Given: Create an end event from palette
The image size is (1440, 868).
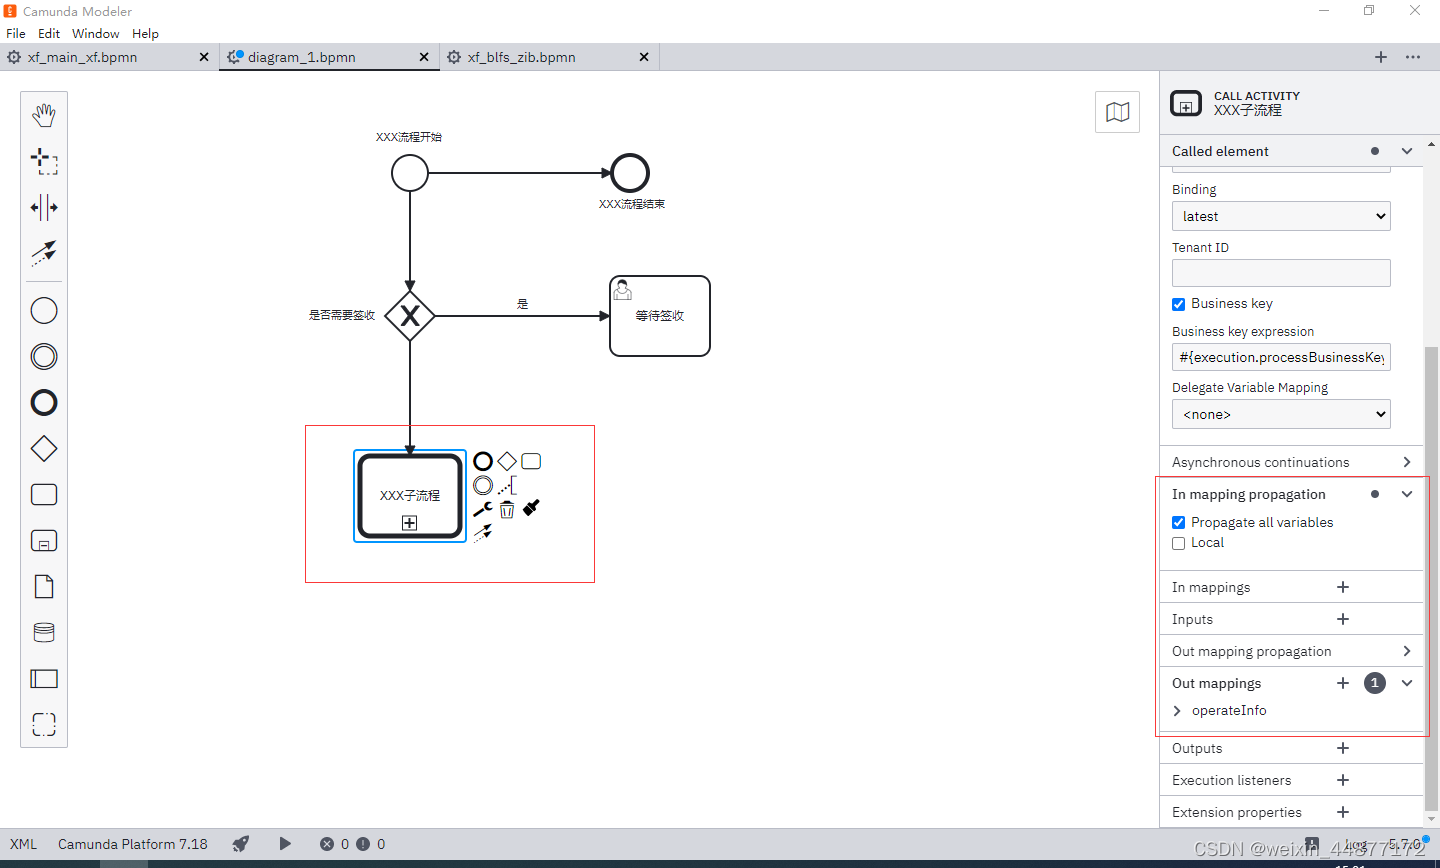Looking at the screenshot, I should (x=44, y=403).
